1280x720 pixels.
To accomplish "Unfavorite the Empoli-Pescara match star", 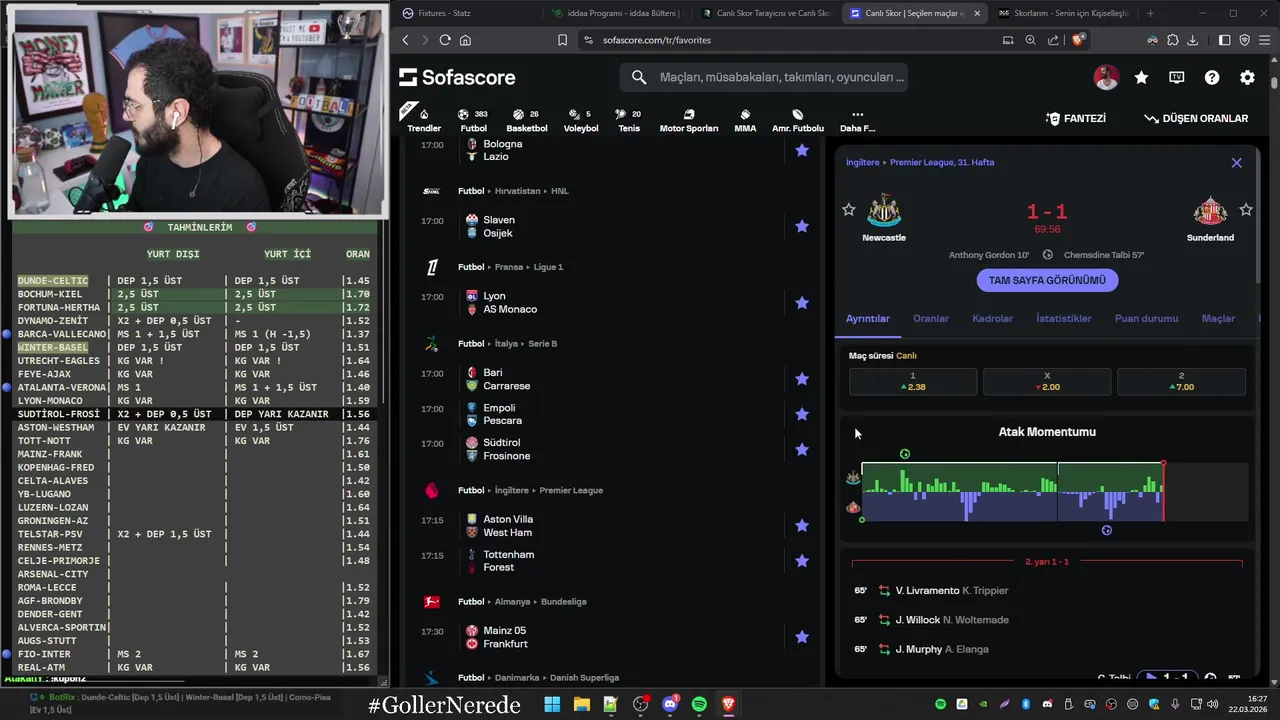I will (802, 414).
